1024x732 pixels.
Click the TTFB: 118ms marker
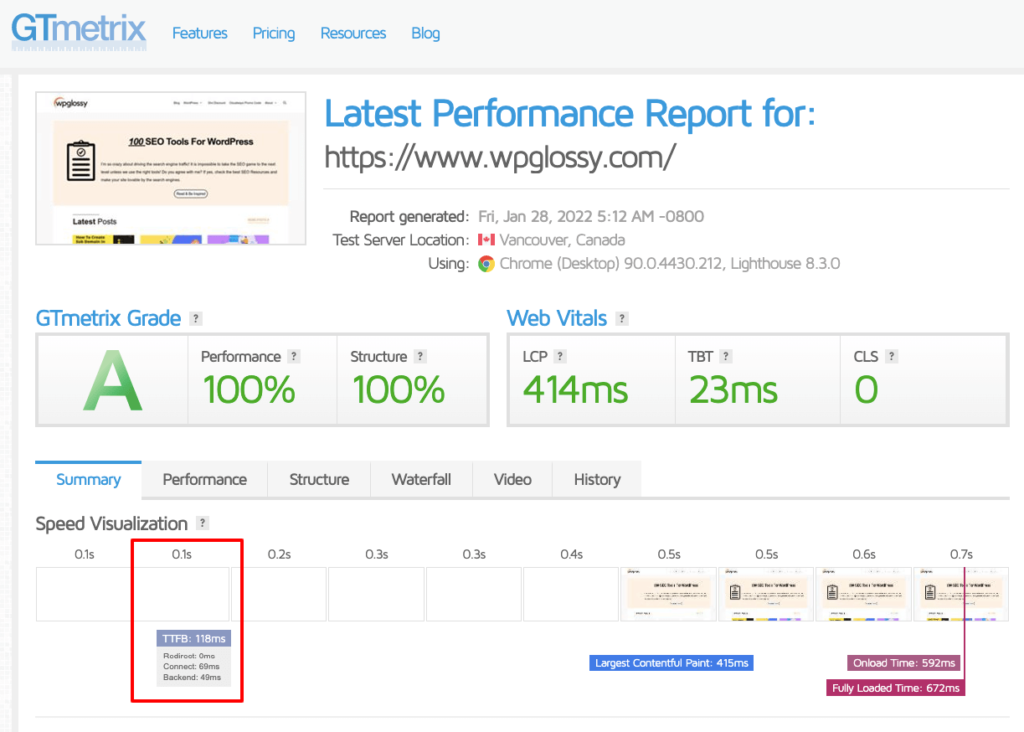pos(194,639)
